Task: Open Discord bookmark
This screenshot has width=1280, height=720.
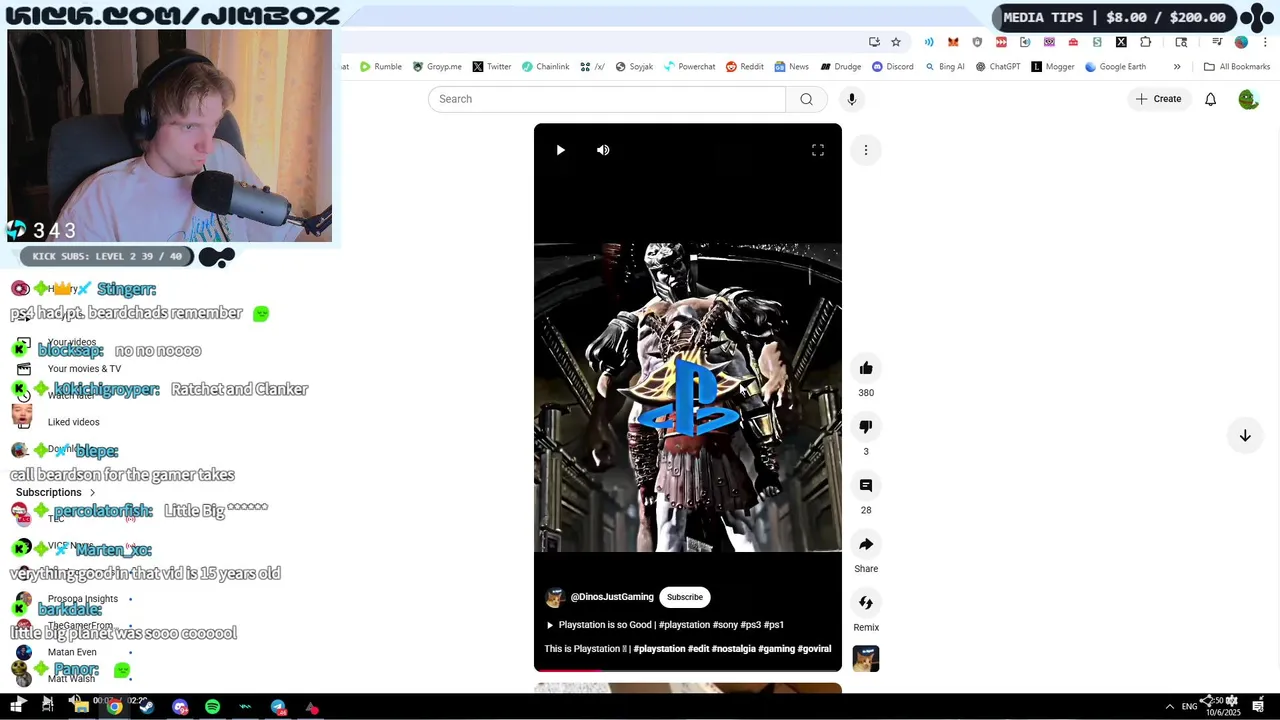Action: click(x=893, y=67)
